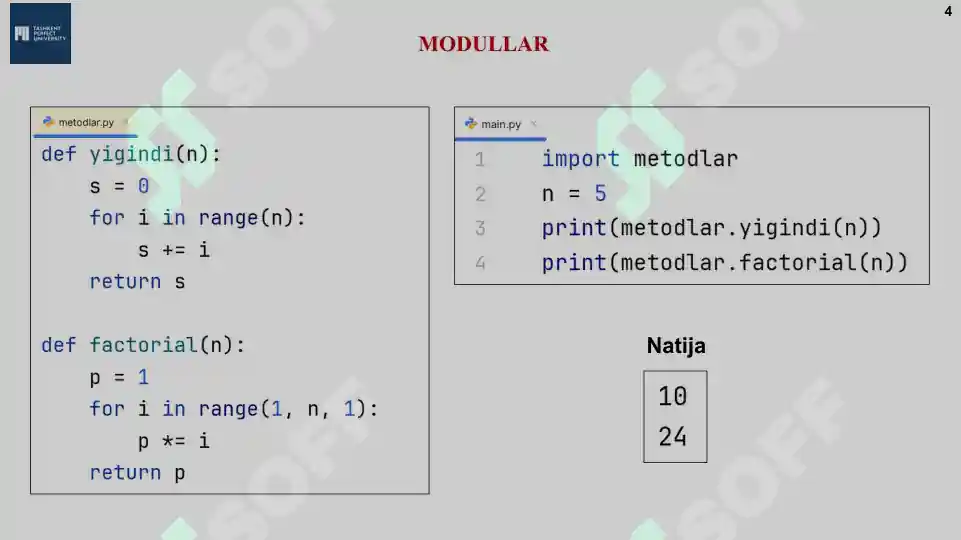Switch to the metodlar.py tab
961x540 pixels.
coord(86,122)
